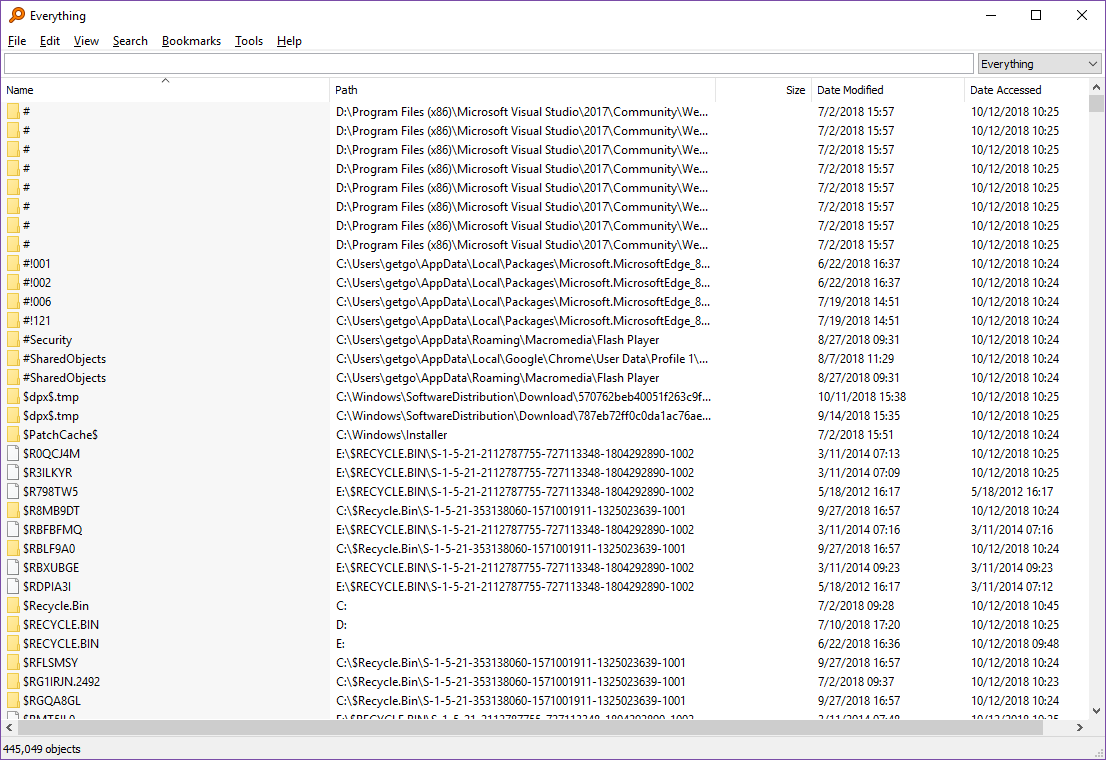This screenshot has width=1106, height=760.
Task: Maximize the Everything window
Action: [x=1036, y=15]
